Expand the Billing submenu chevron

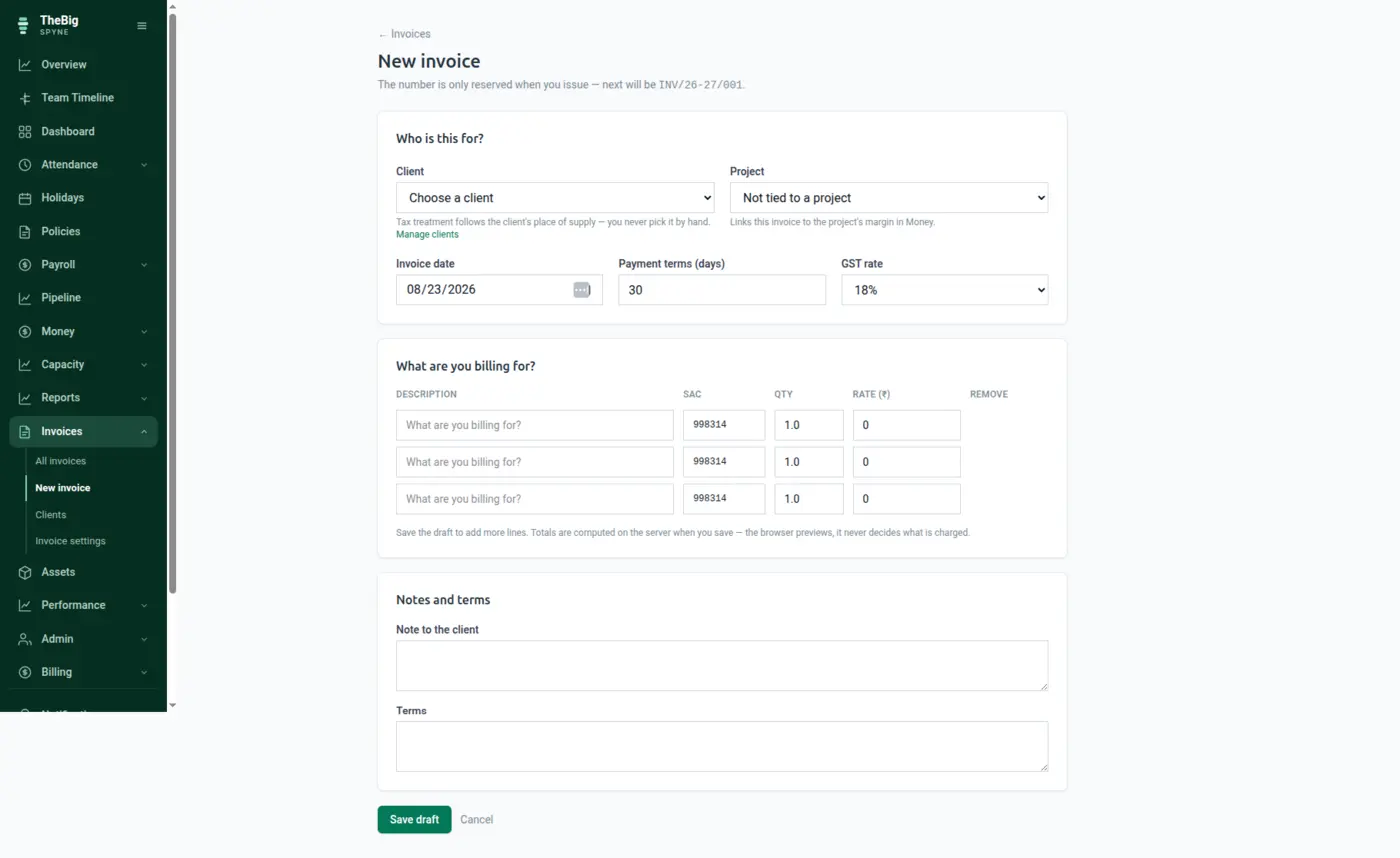[x=144, y=672]
